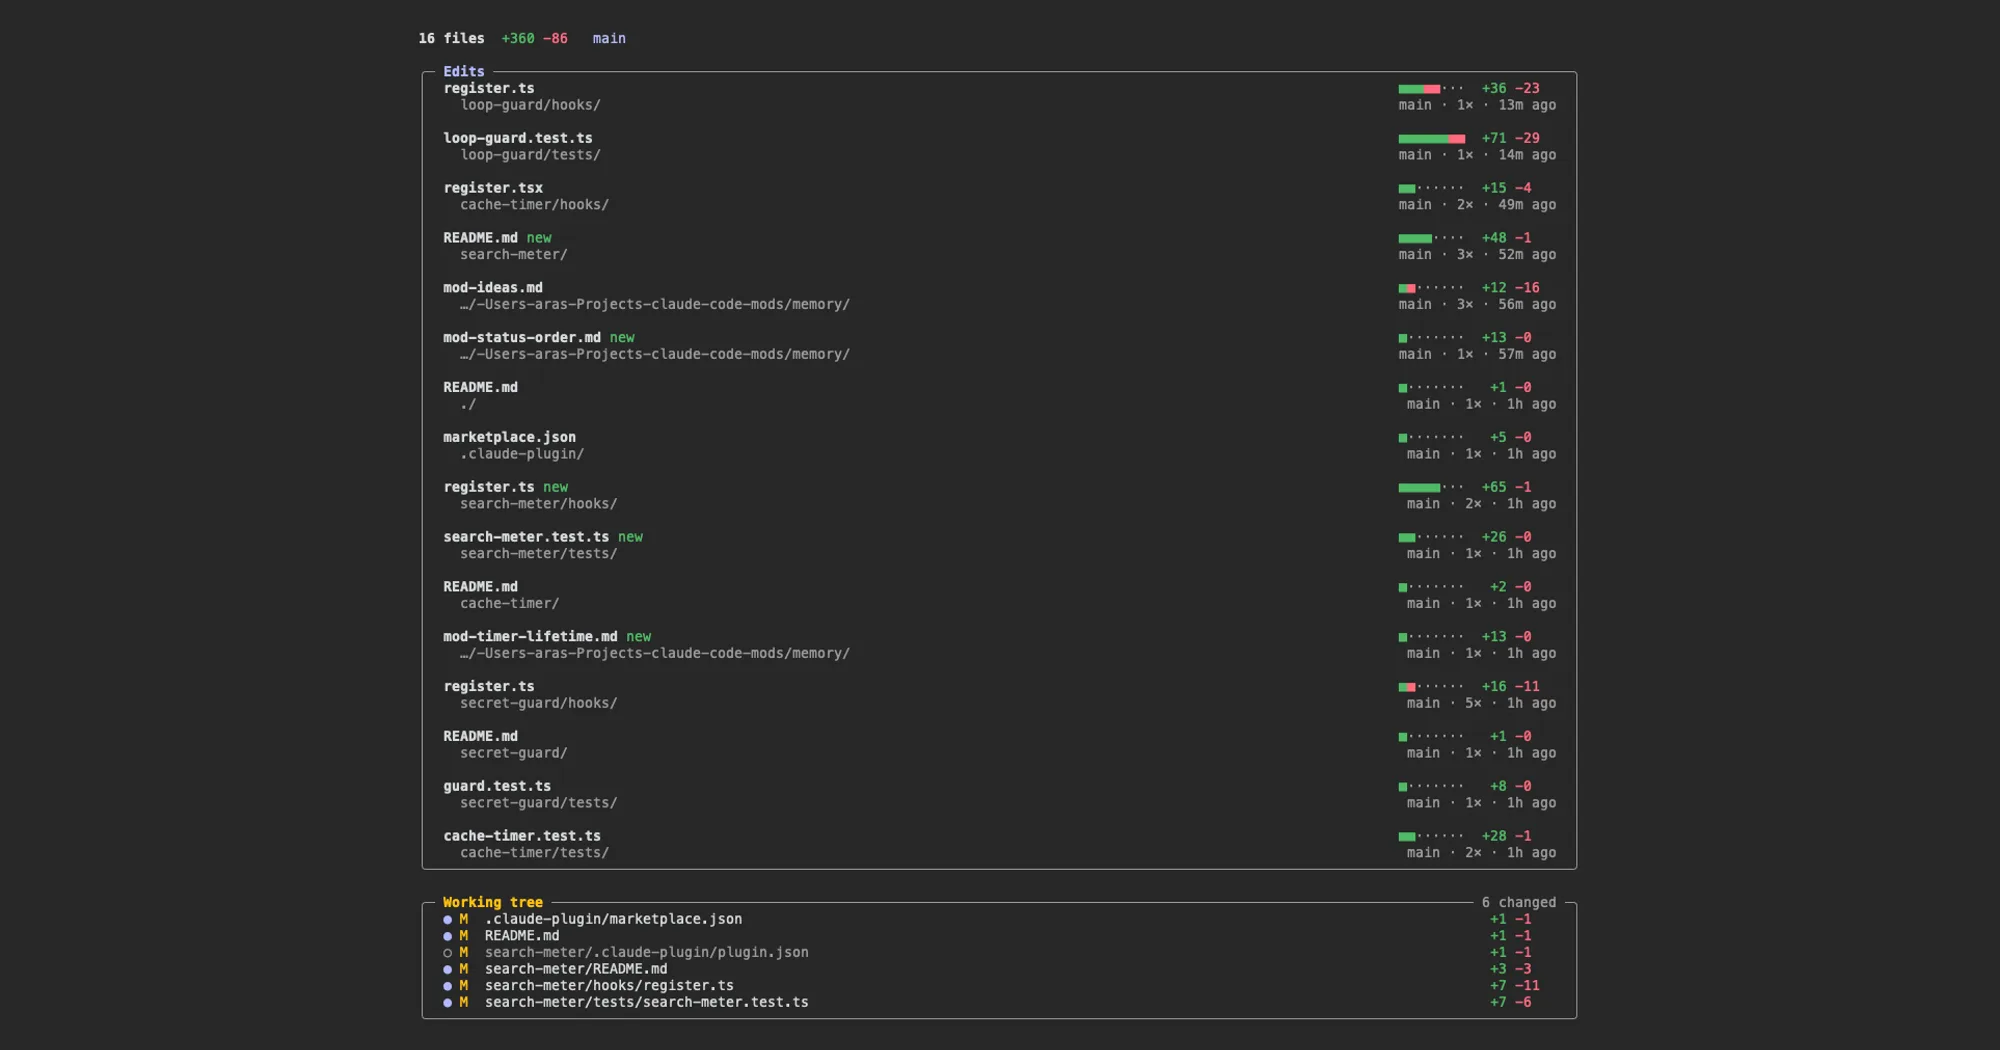Click the hollow unstaged dot for search-meter/.claude-plugin/plugin.json

tap(447, 952)
